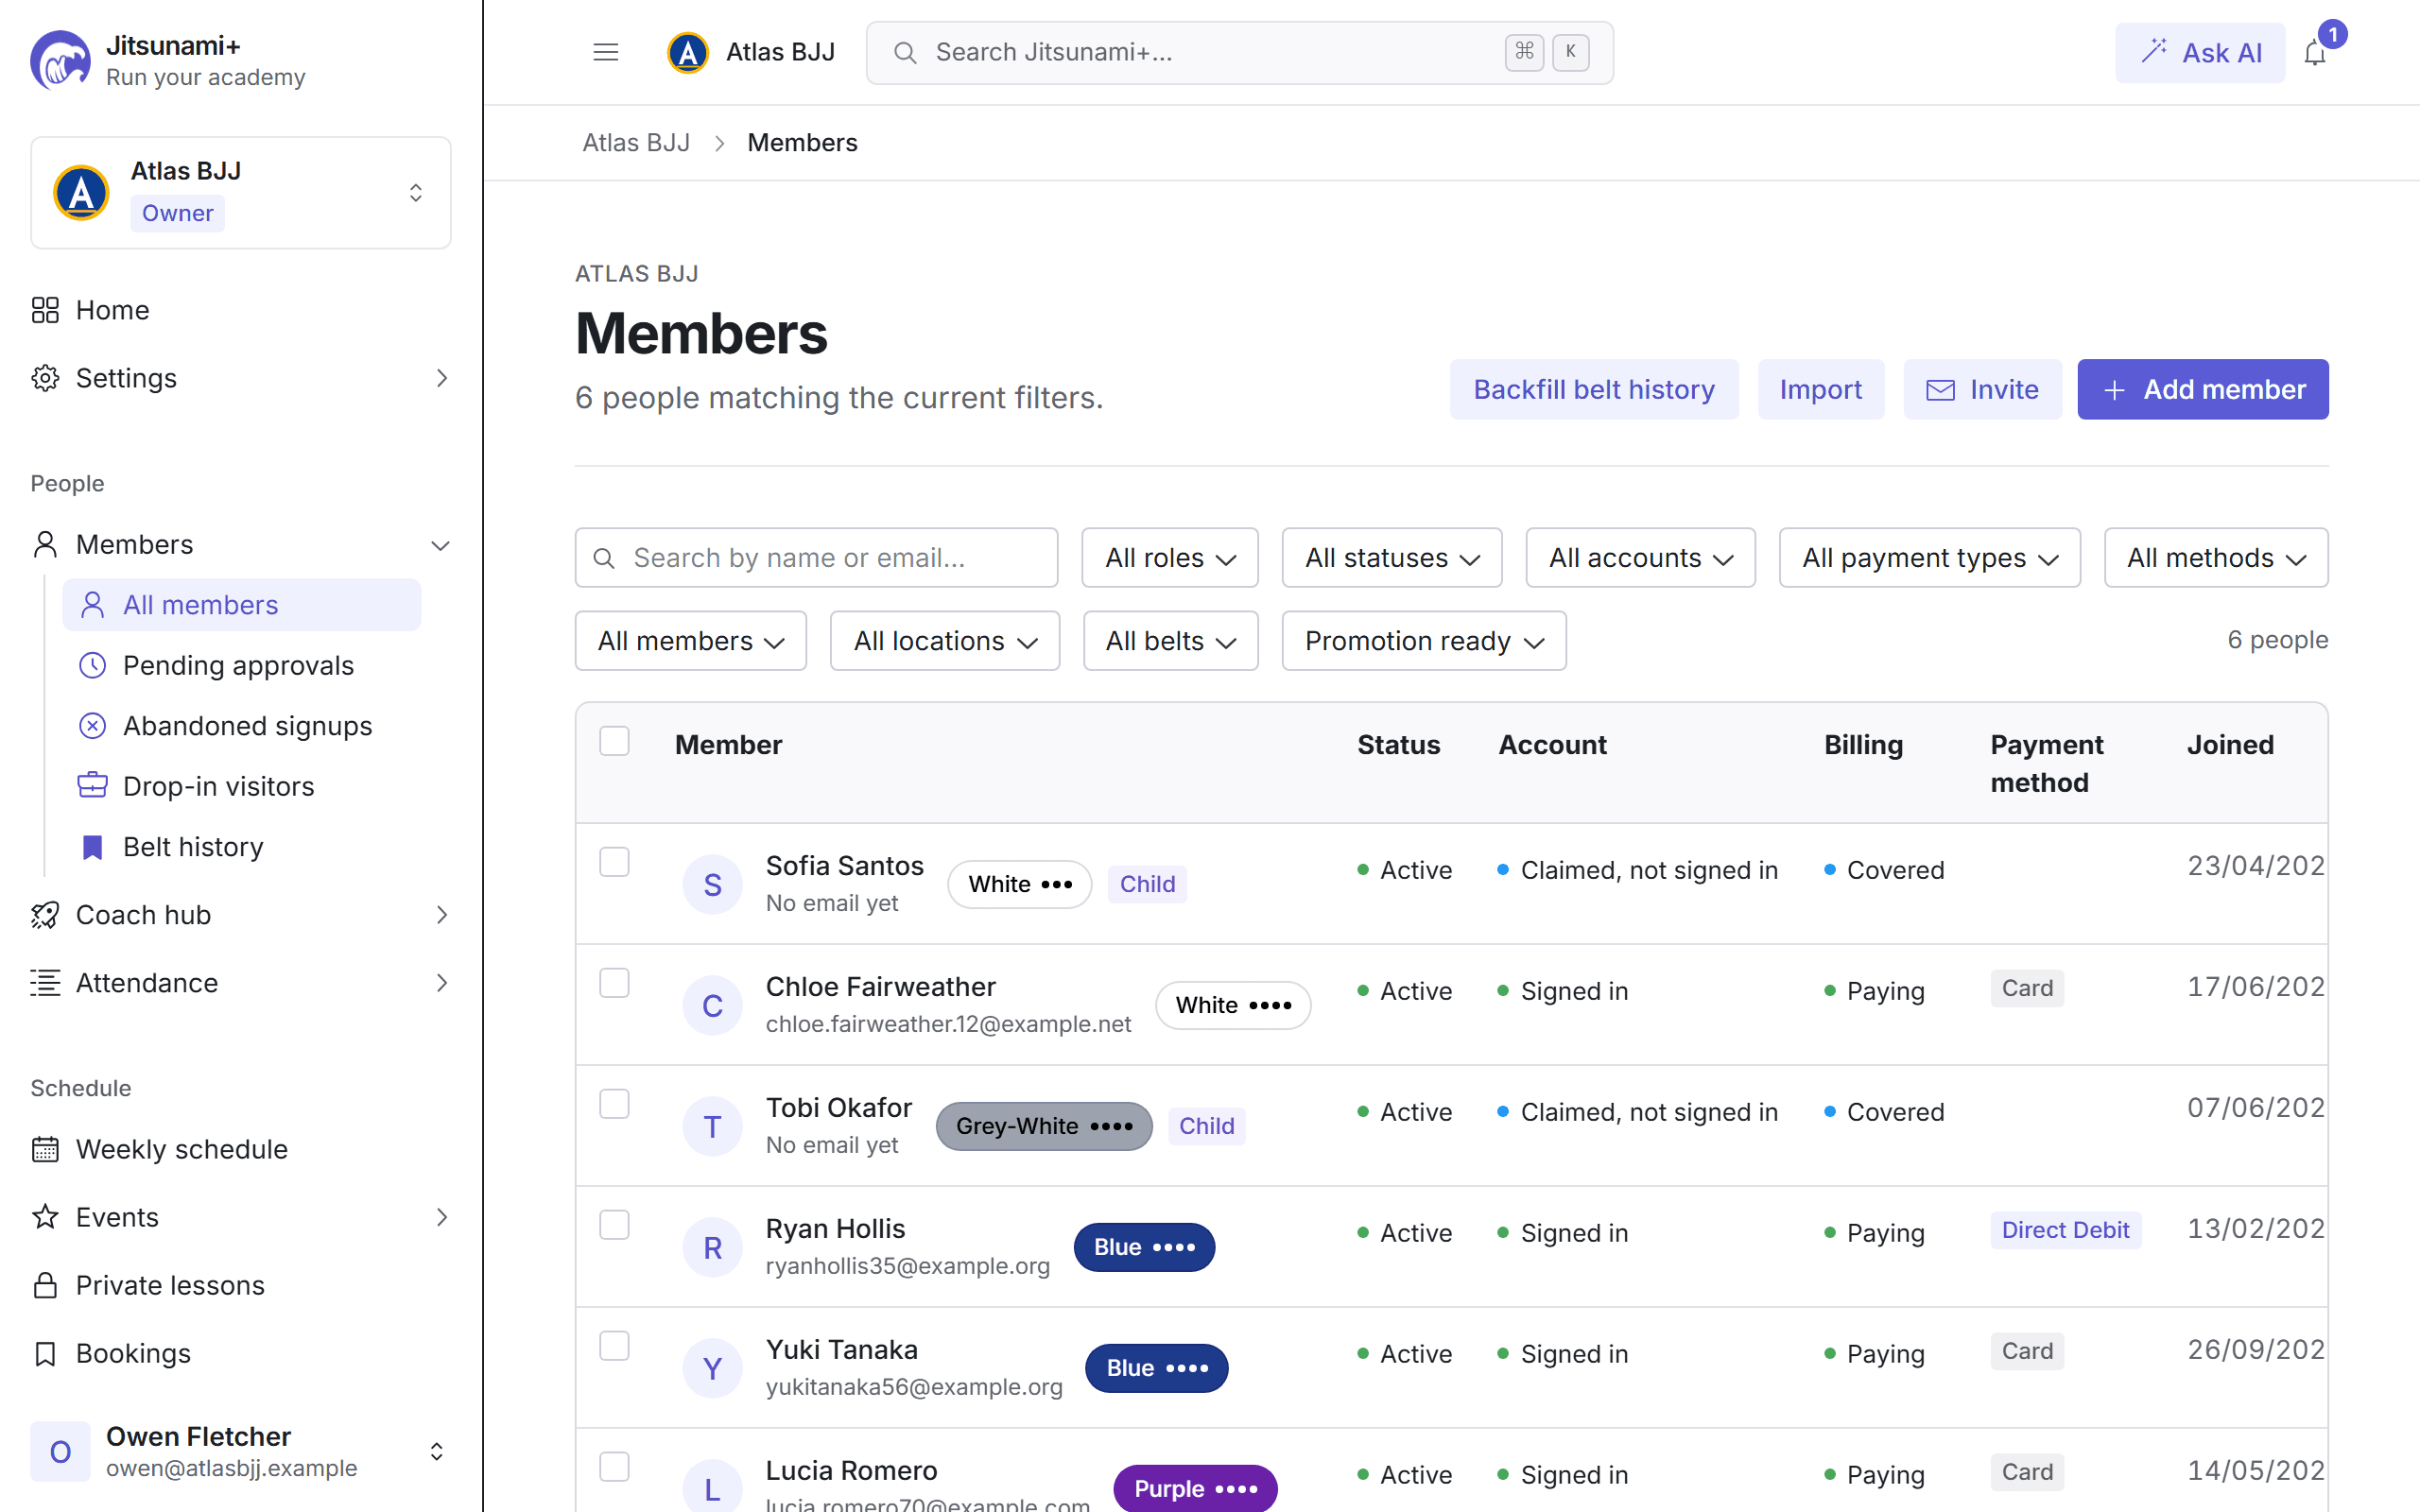Open the All payment types dropdown
Viewport: 2420px width, 1512px height.
point(1929,558)
